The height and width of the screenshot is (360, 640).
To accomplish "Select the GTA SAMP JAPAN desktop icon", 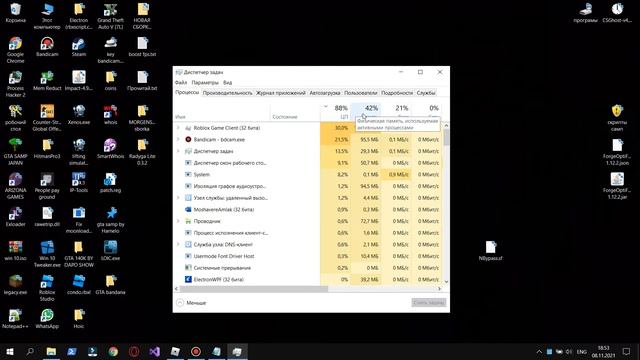I will pos(16,152).
